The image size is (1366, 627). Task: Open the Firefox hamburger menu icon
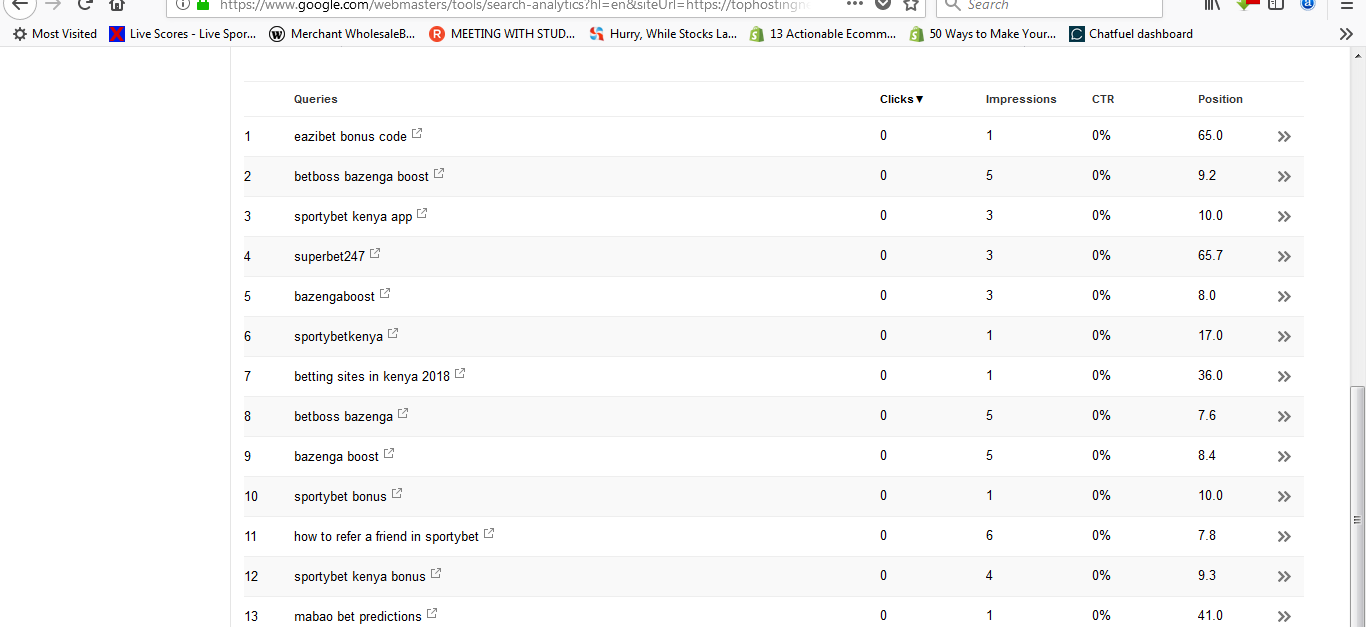pyautogui.click(x=1346, y=5)
